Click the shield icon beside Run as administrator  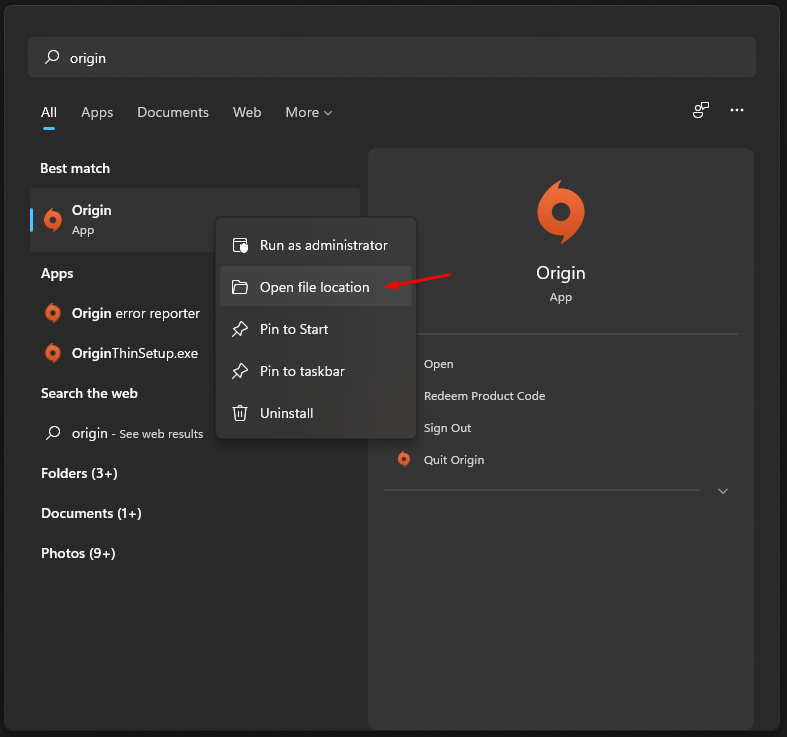pos(240,245)
